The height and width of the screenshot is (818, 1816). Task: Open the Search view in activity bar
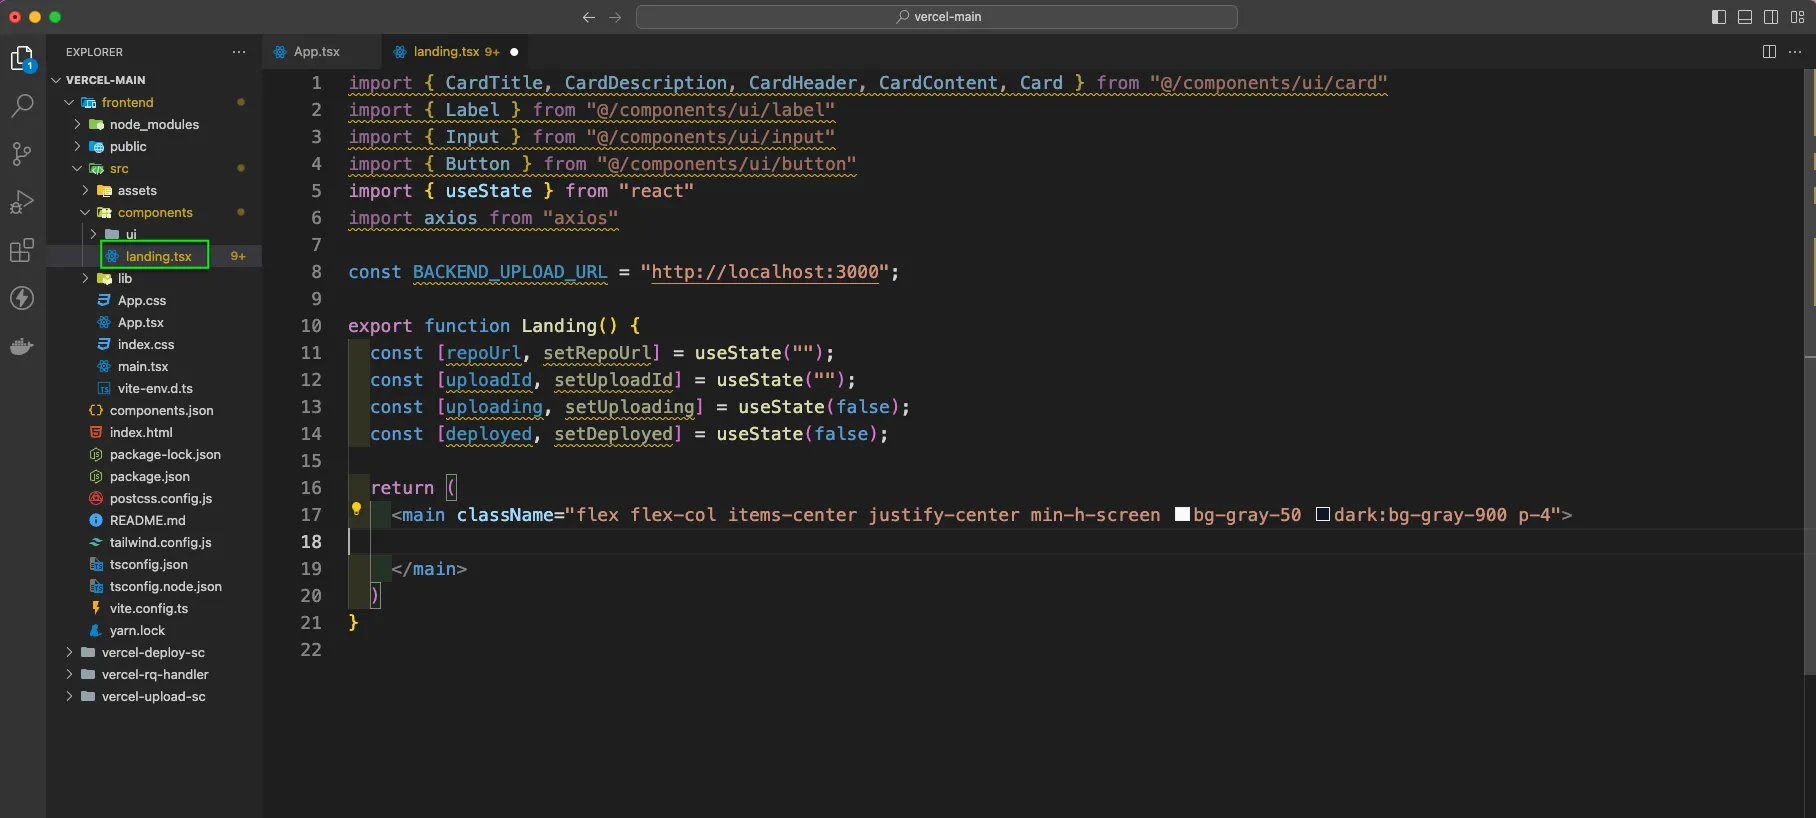(22, 105)
